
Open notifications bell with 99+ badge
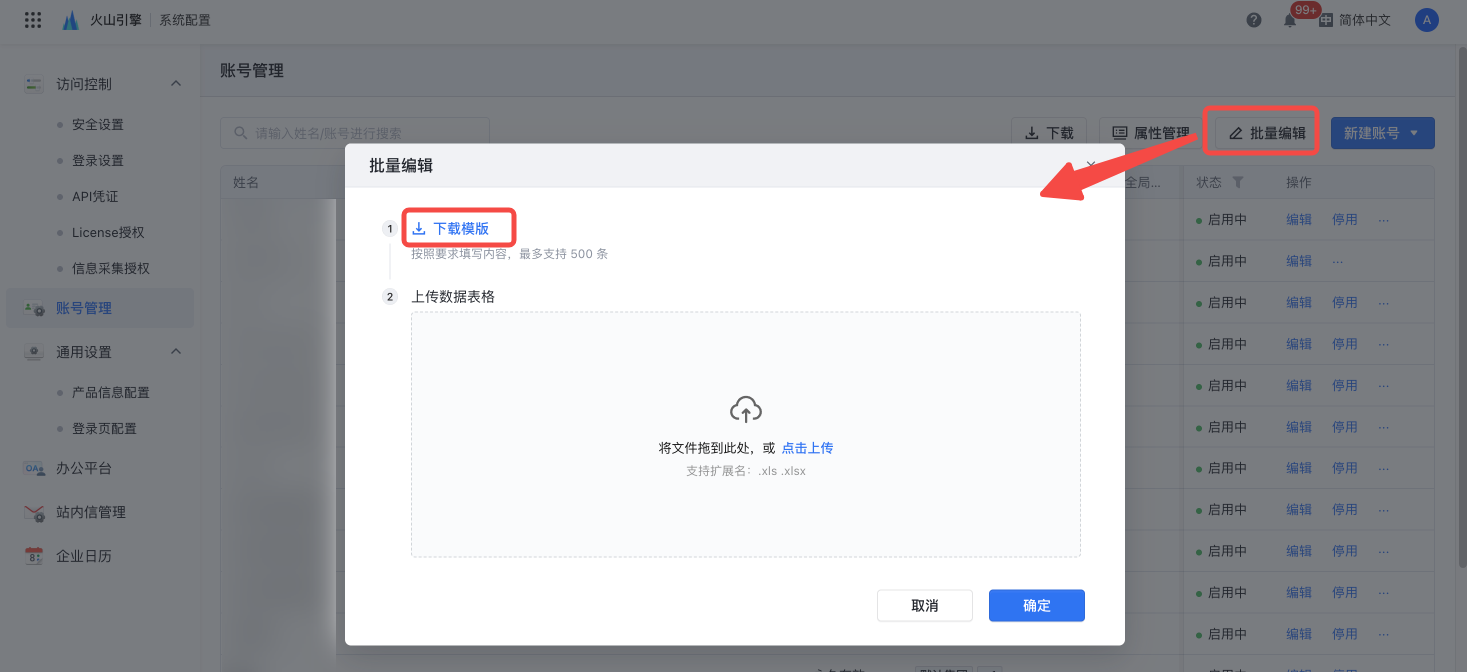(x=1290, y=20)
